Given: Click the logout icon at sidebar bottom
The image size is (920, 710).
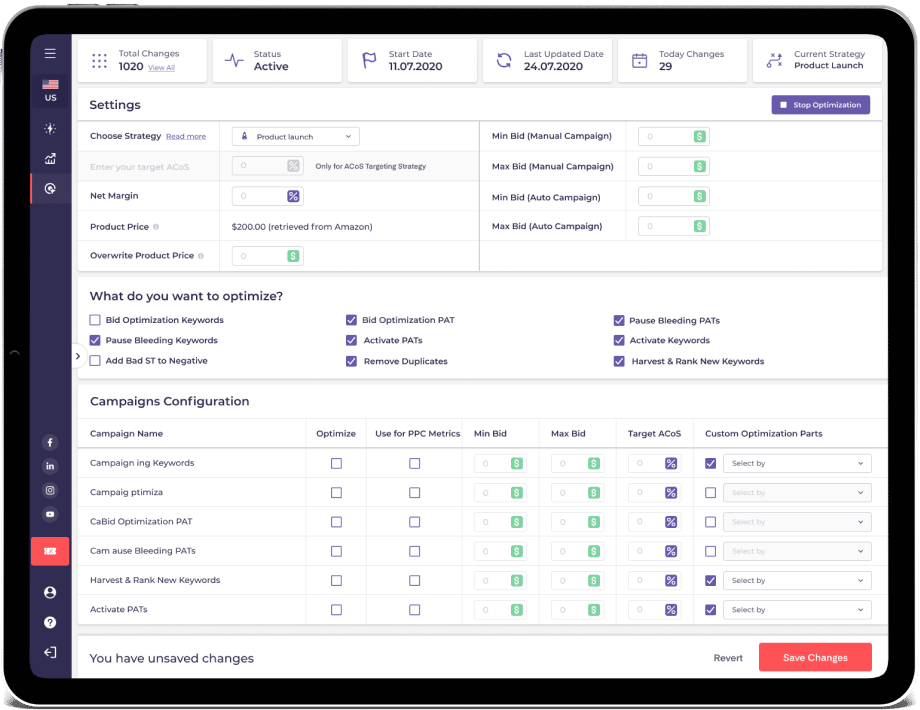Looking at the screenshot, I should [50, 652].
